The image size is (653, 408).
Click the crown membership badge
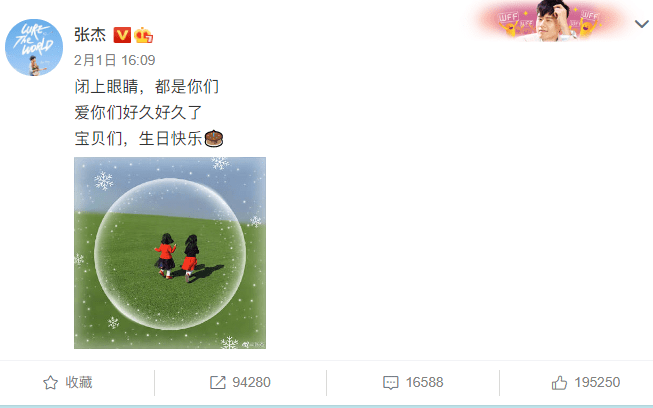tap(143, 35)
